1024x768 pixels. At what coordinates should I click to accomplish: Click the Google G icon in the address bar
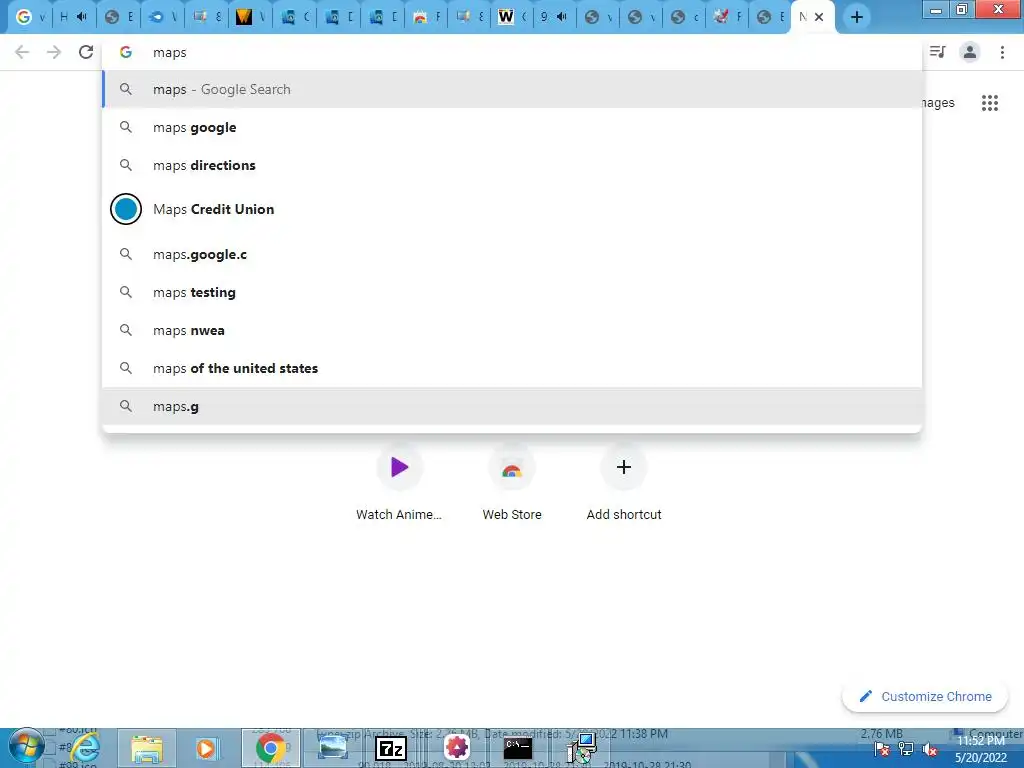click(x=126, y=52)
